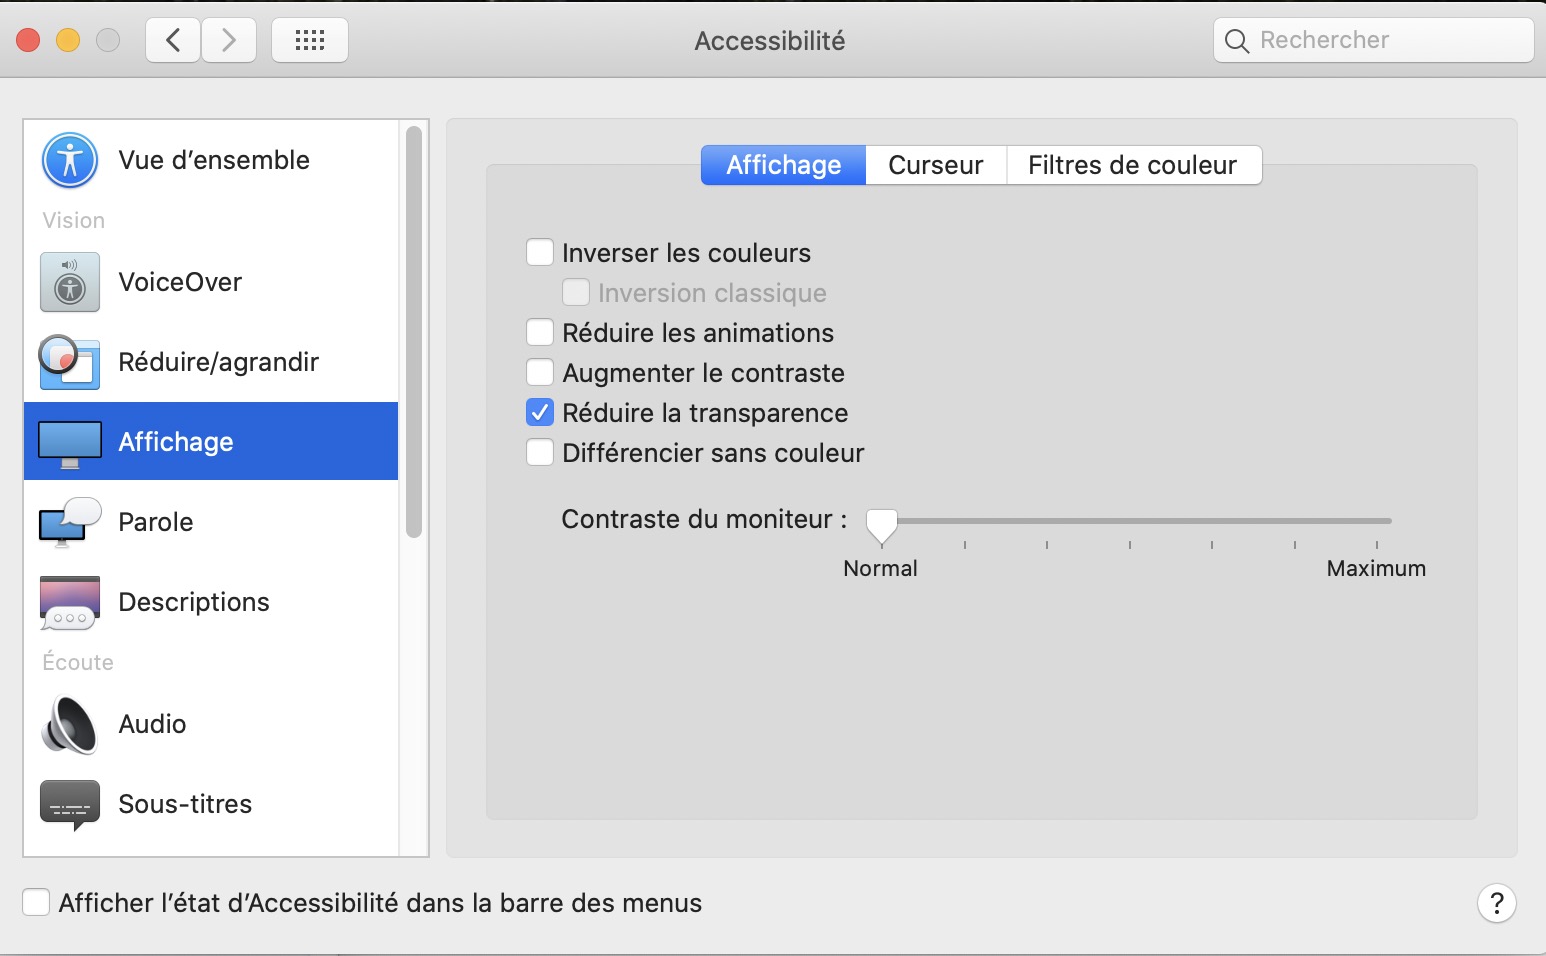Switch to the Curseur tab
1546x956 pixels.
(935, 165)
